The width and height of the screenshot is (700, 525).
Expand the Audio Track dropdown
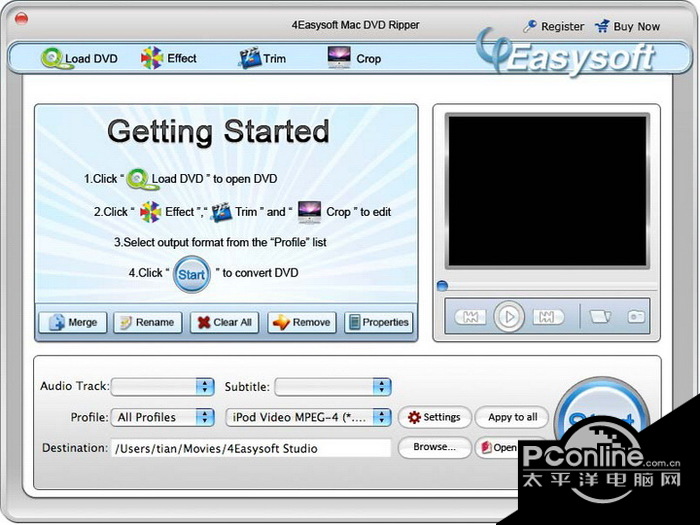162,387
